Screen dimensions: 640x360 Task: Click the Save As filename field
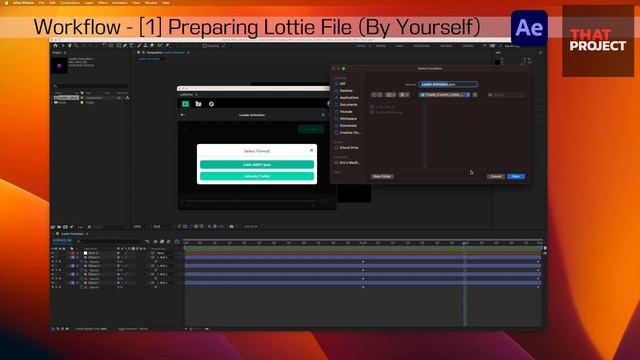point(448,84)
